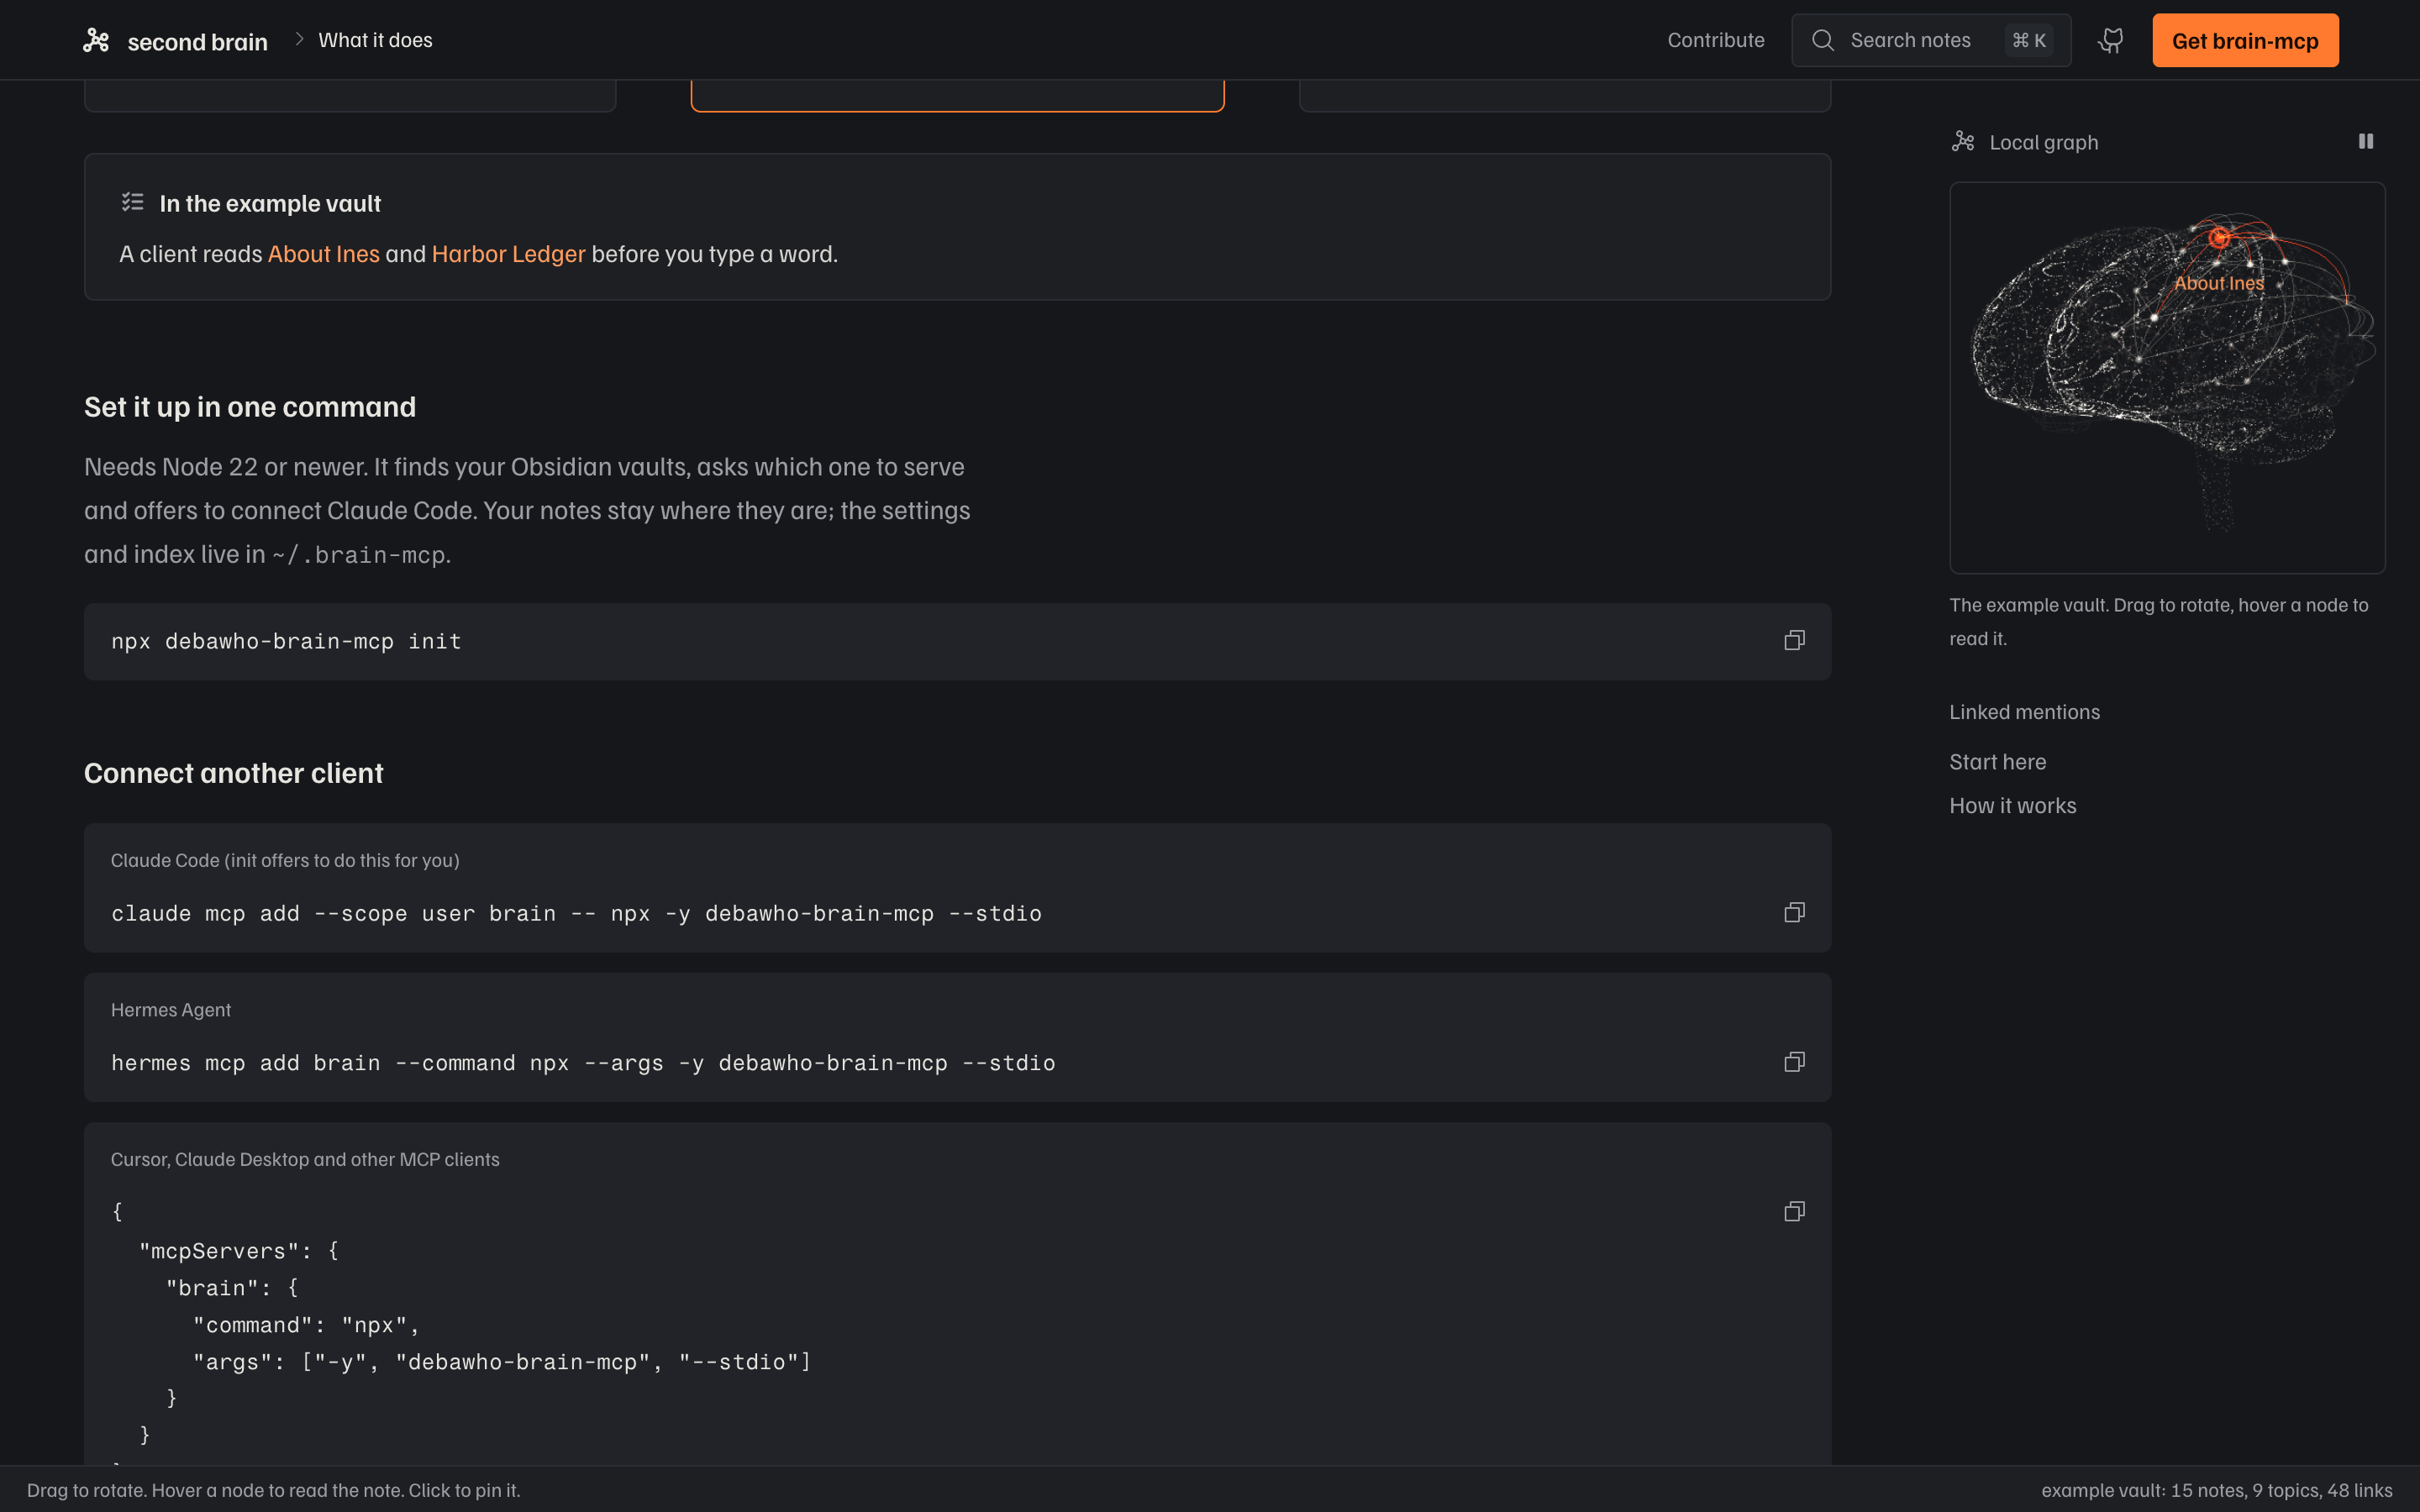Click the Drag to rotate status bar hint
The height and width of the screenshot is (1512, 2420).
[273, 1490]
